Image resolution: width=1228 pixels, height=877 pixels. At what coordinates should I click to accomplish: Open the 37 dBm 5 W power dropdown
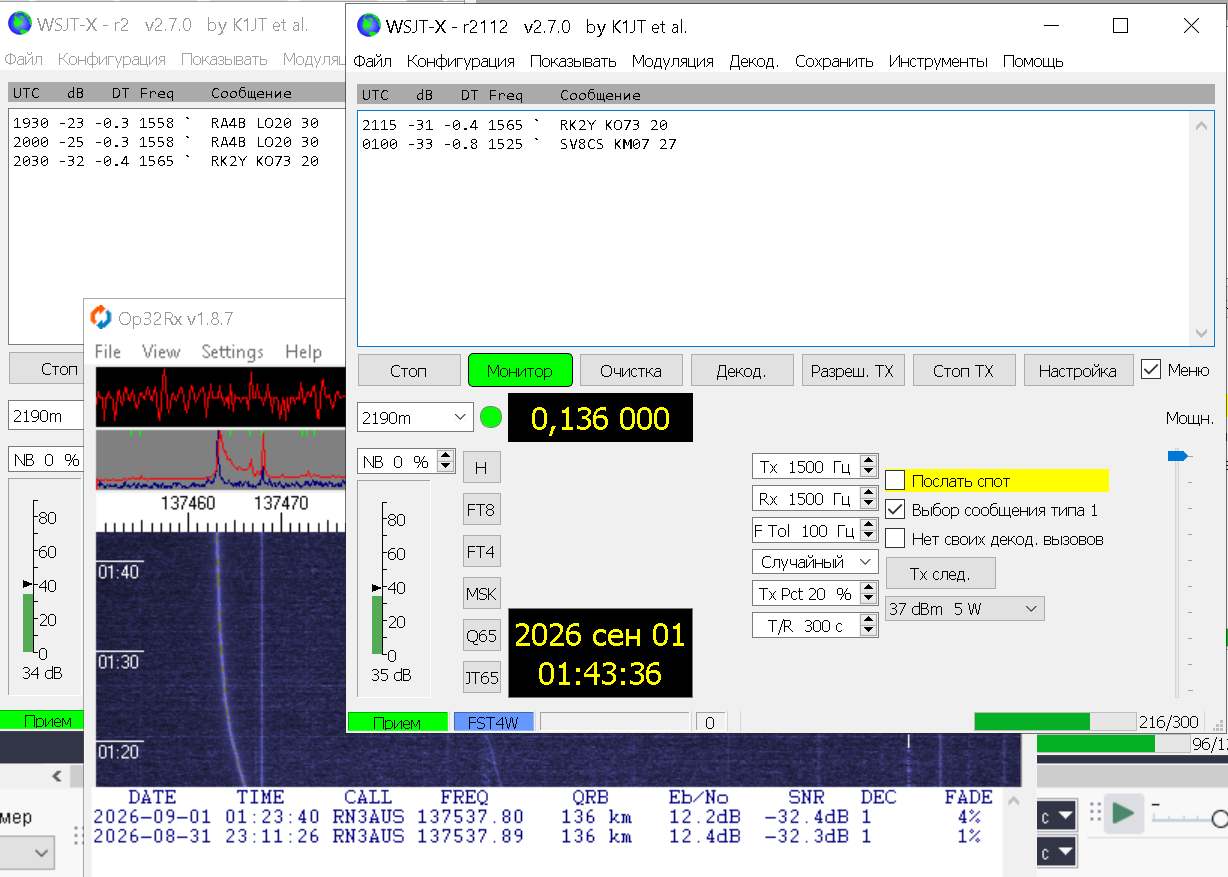click(x=965, y=608)
